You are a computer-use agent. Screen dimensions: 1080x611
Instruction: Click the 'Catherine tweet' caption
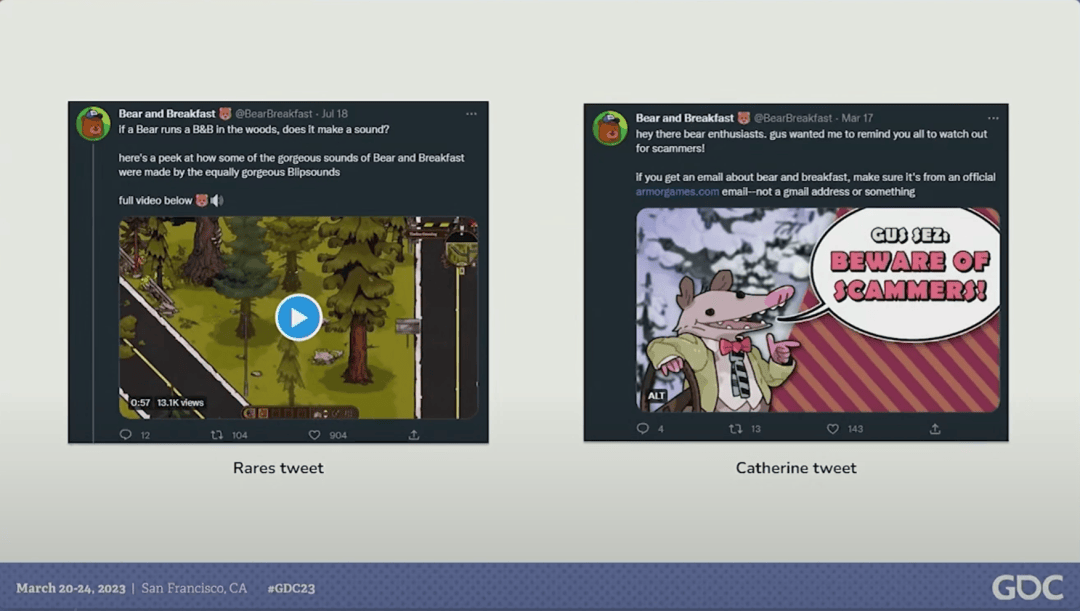796,468
